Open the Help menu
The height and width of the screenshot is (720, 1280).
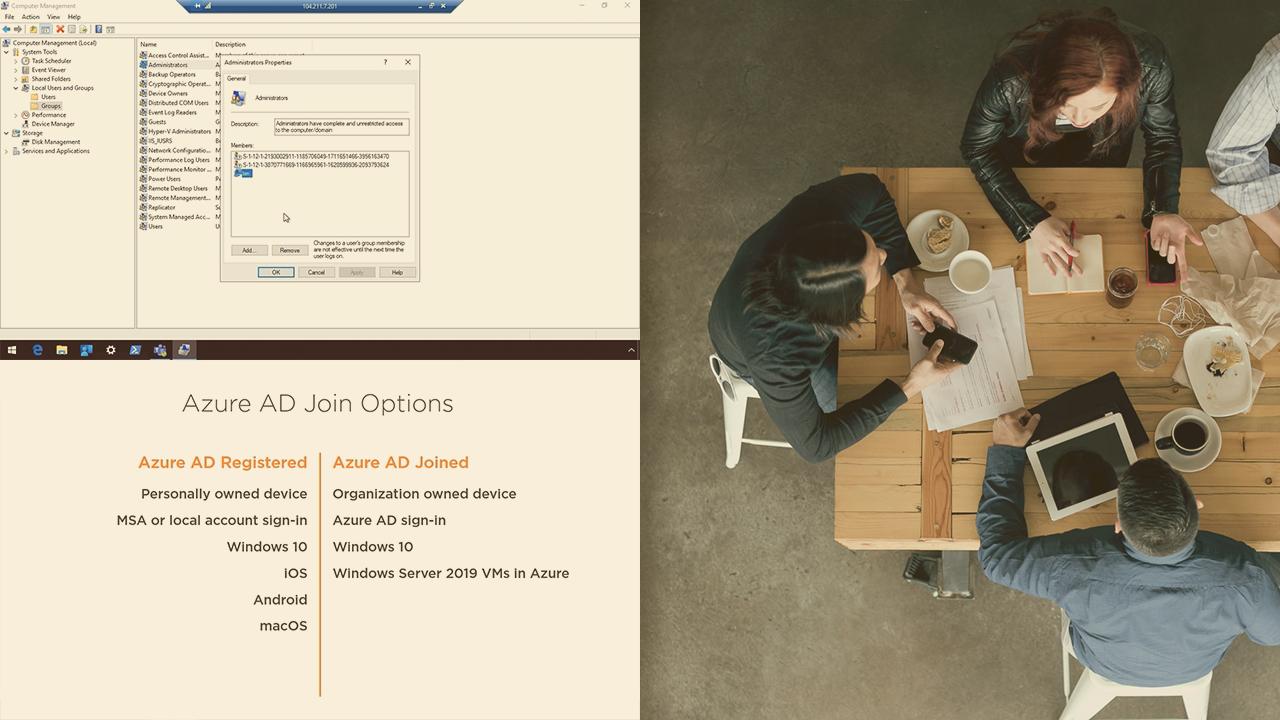pyautogui.click(x=74, y=17)
